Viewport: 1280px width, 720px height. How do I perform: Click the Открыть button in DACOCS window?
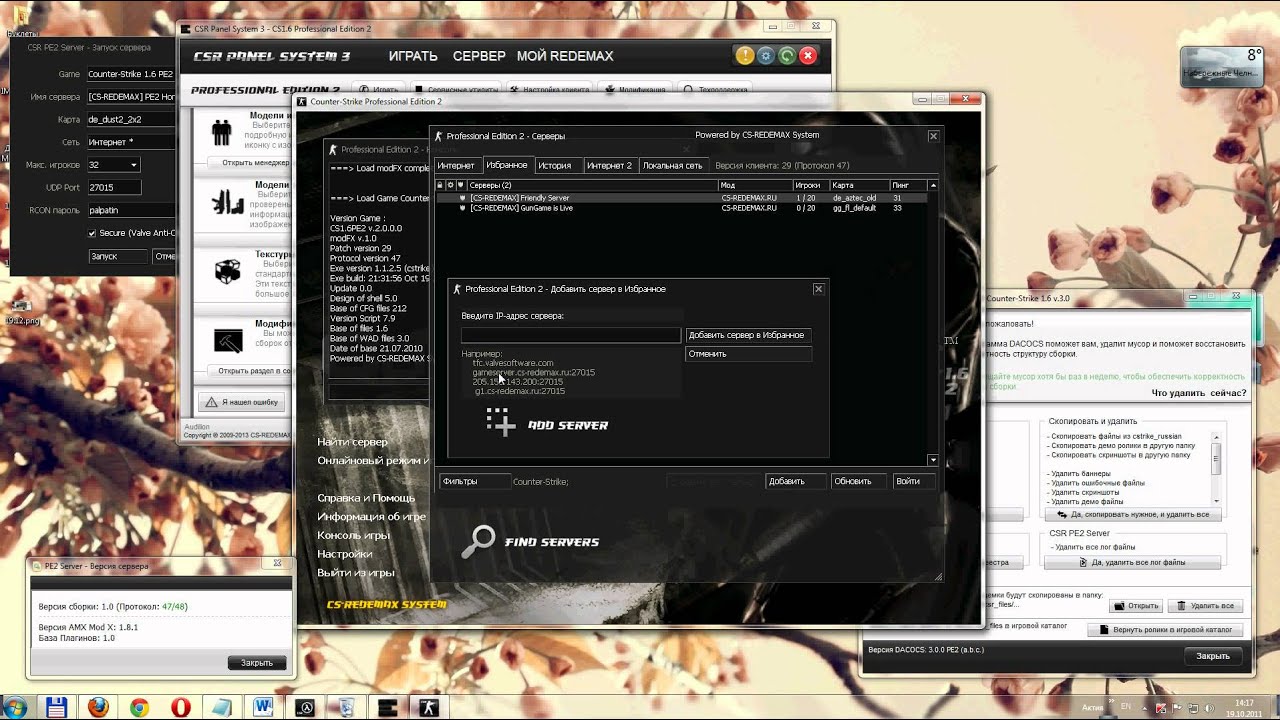(x=1136, y=606)
